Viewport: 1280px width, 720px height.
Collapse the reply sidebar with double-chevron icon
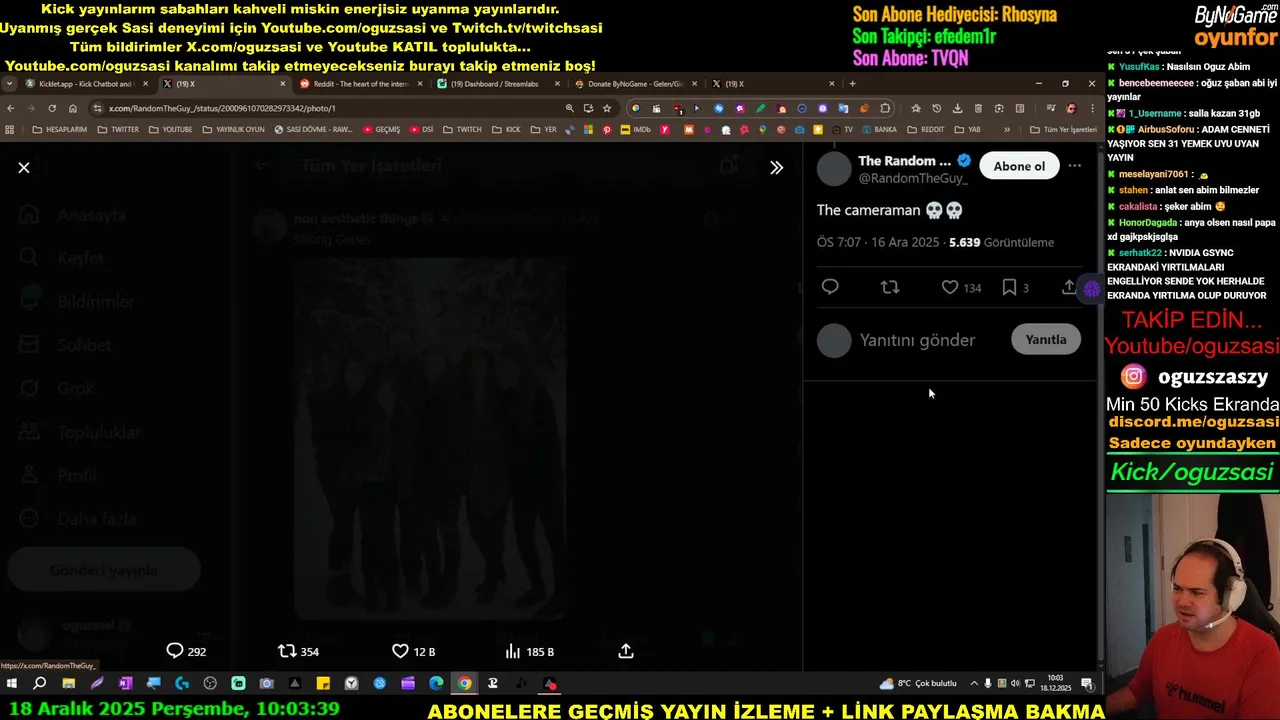point(776,168)
